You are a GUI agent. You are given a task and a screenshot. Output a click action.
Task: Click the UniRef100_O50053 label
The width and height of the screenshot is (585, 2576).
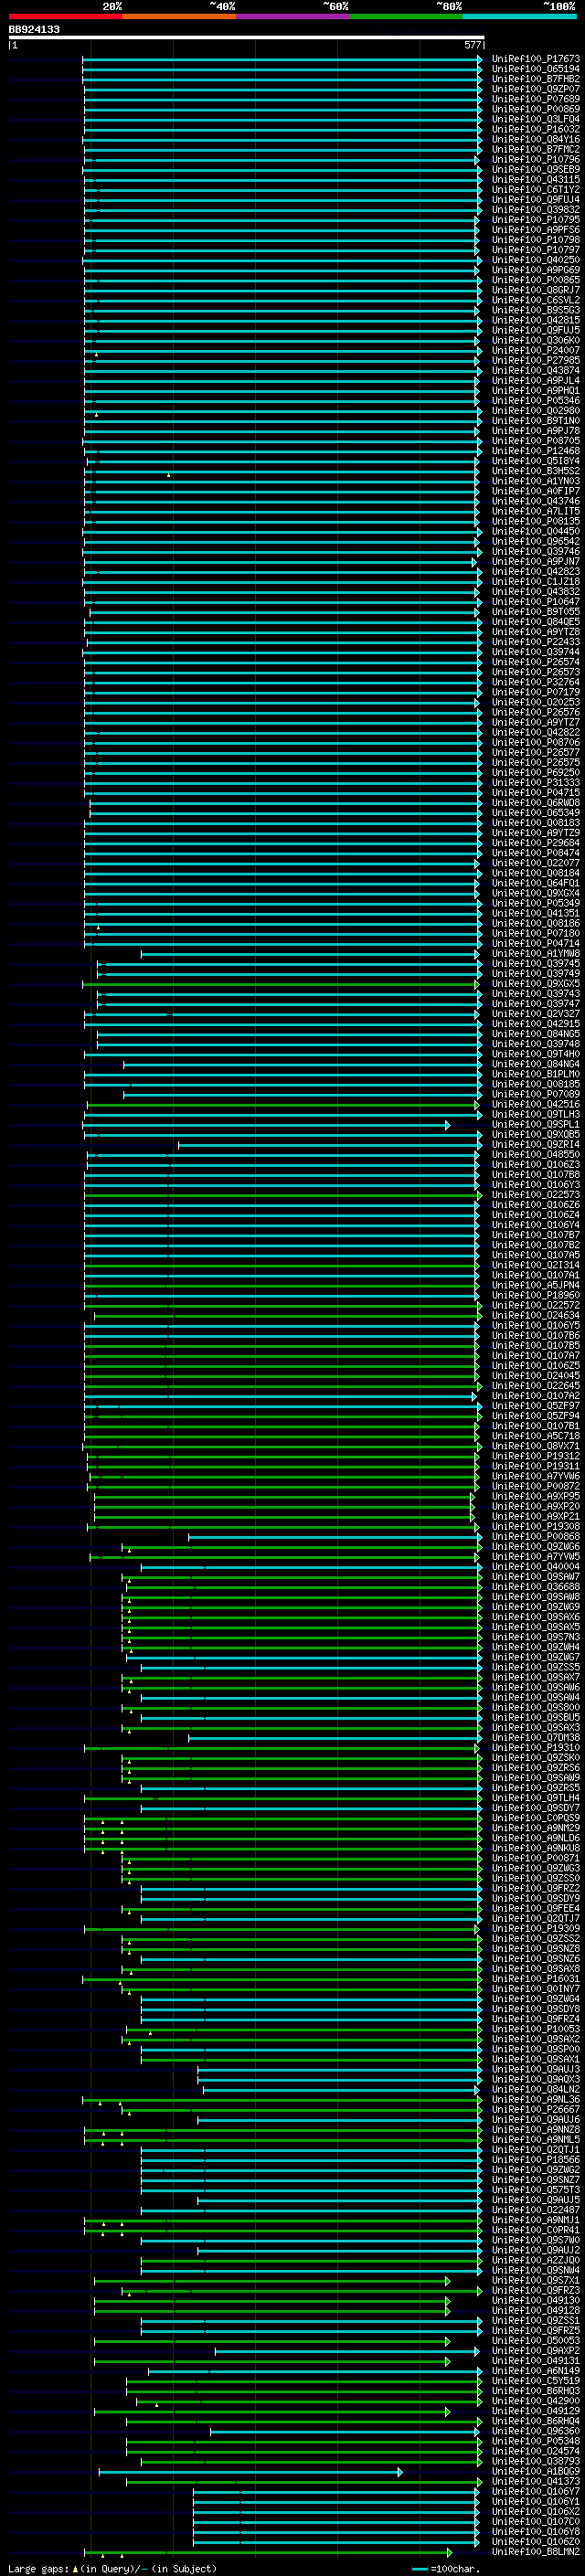click(x=536, y=2341)
